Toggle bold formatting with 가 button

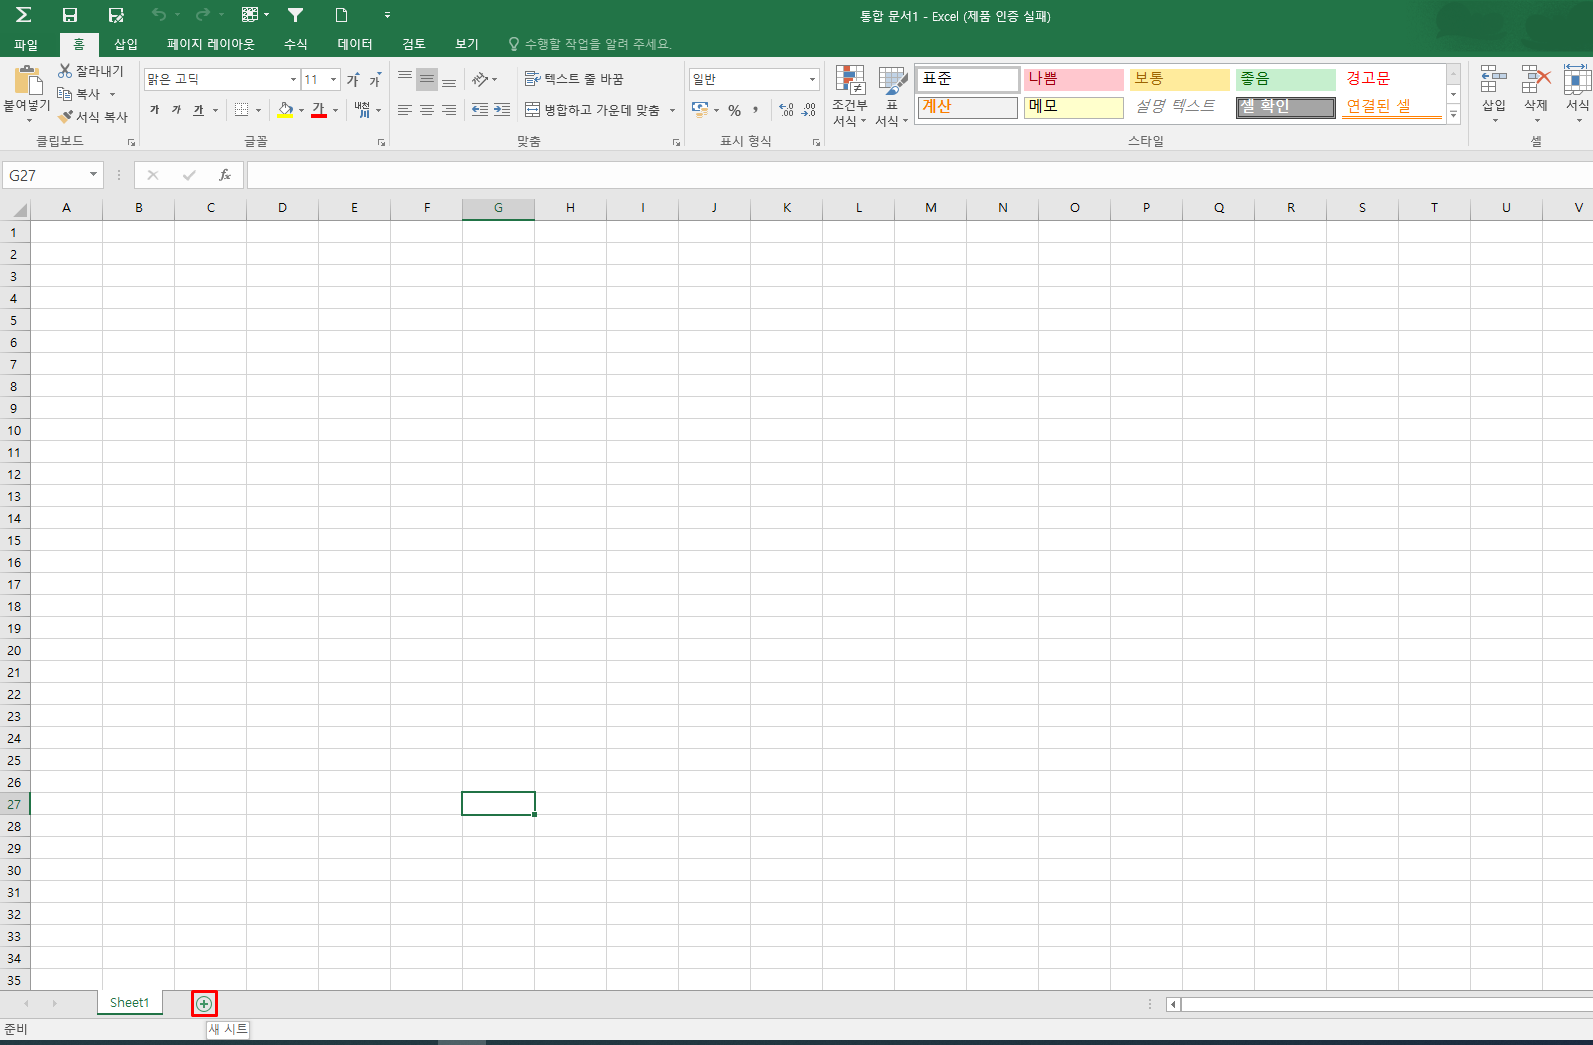click(x=155, y=110)
